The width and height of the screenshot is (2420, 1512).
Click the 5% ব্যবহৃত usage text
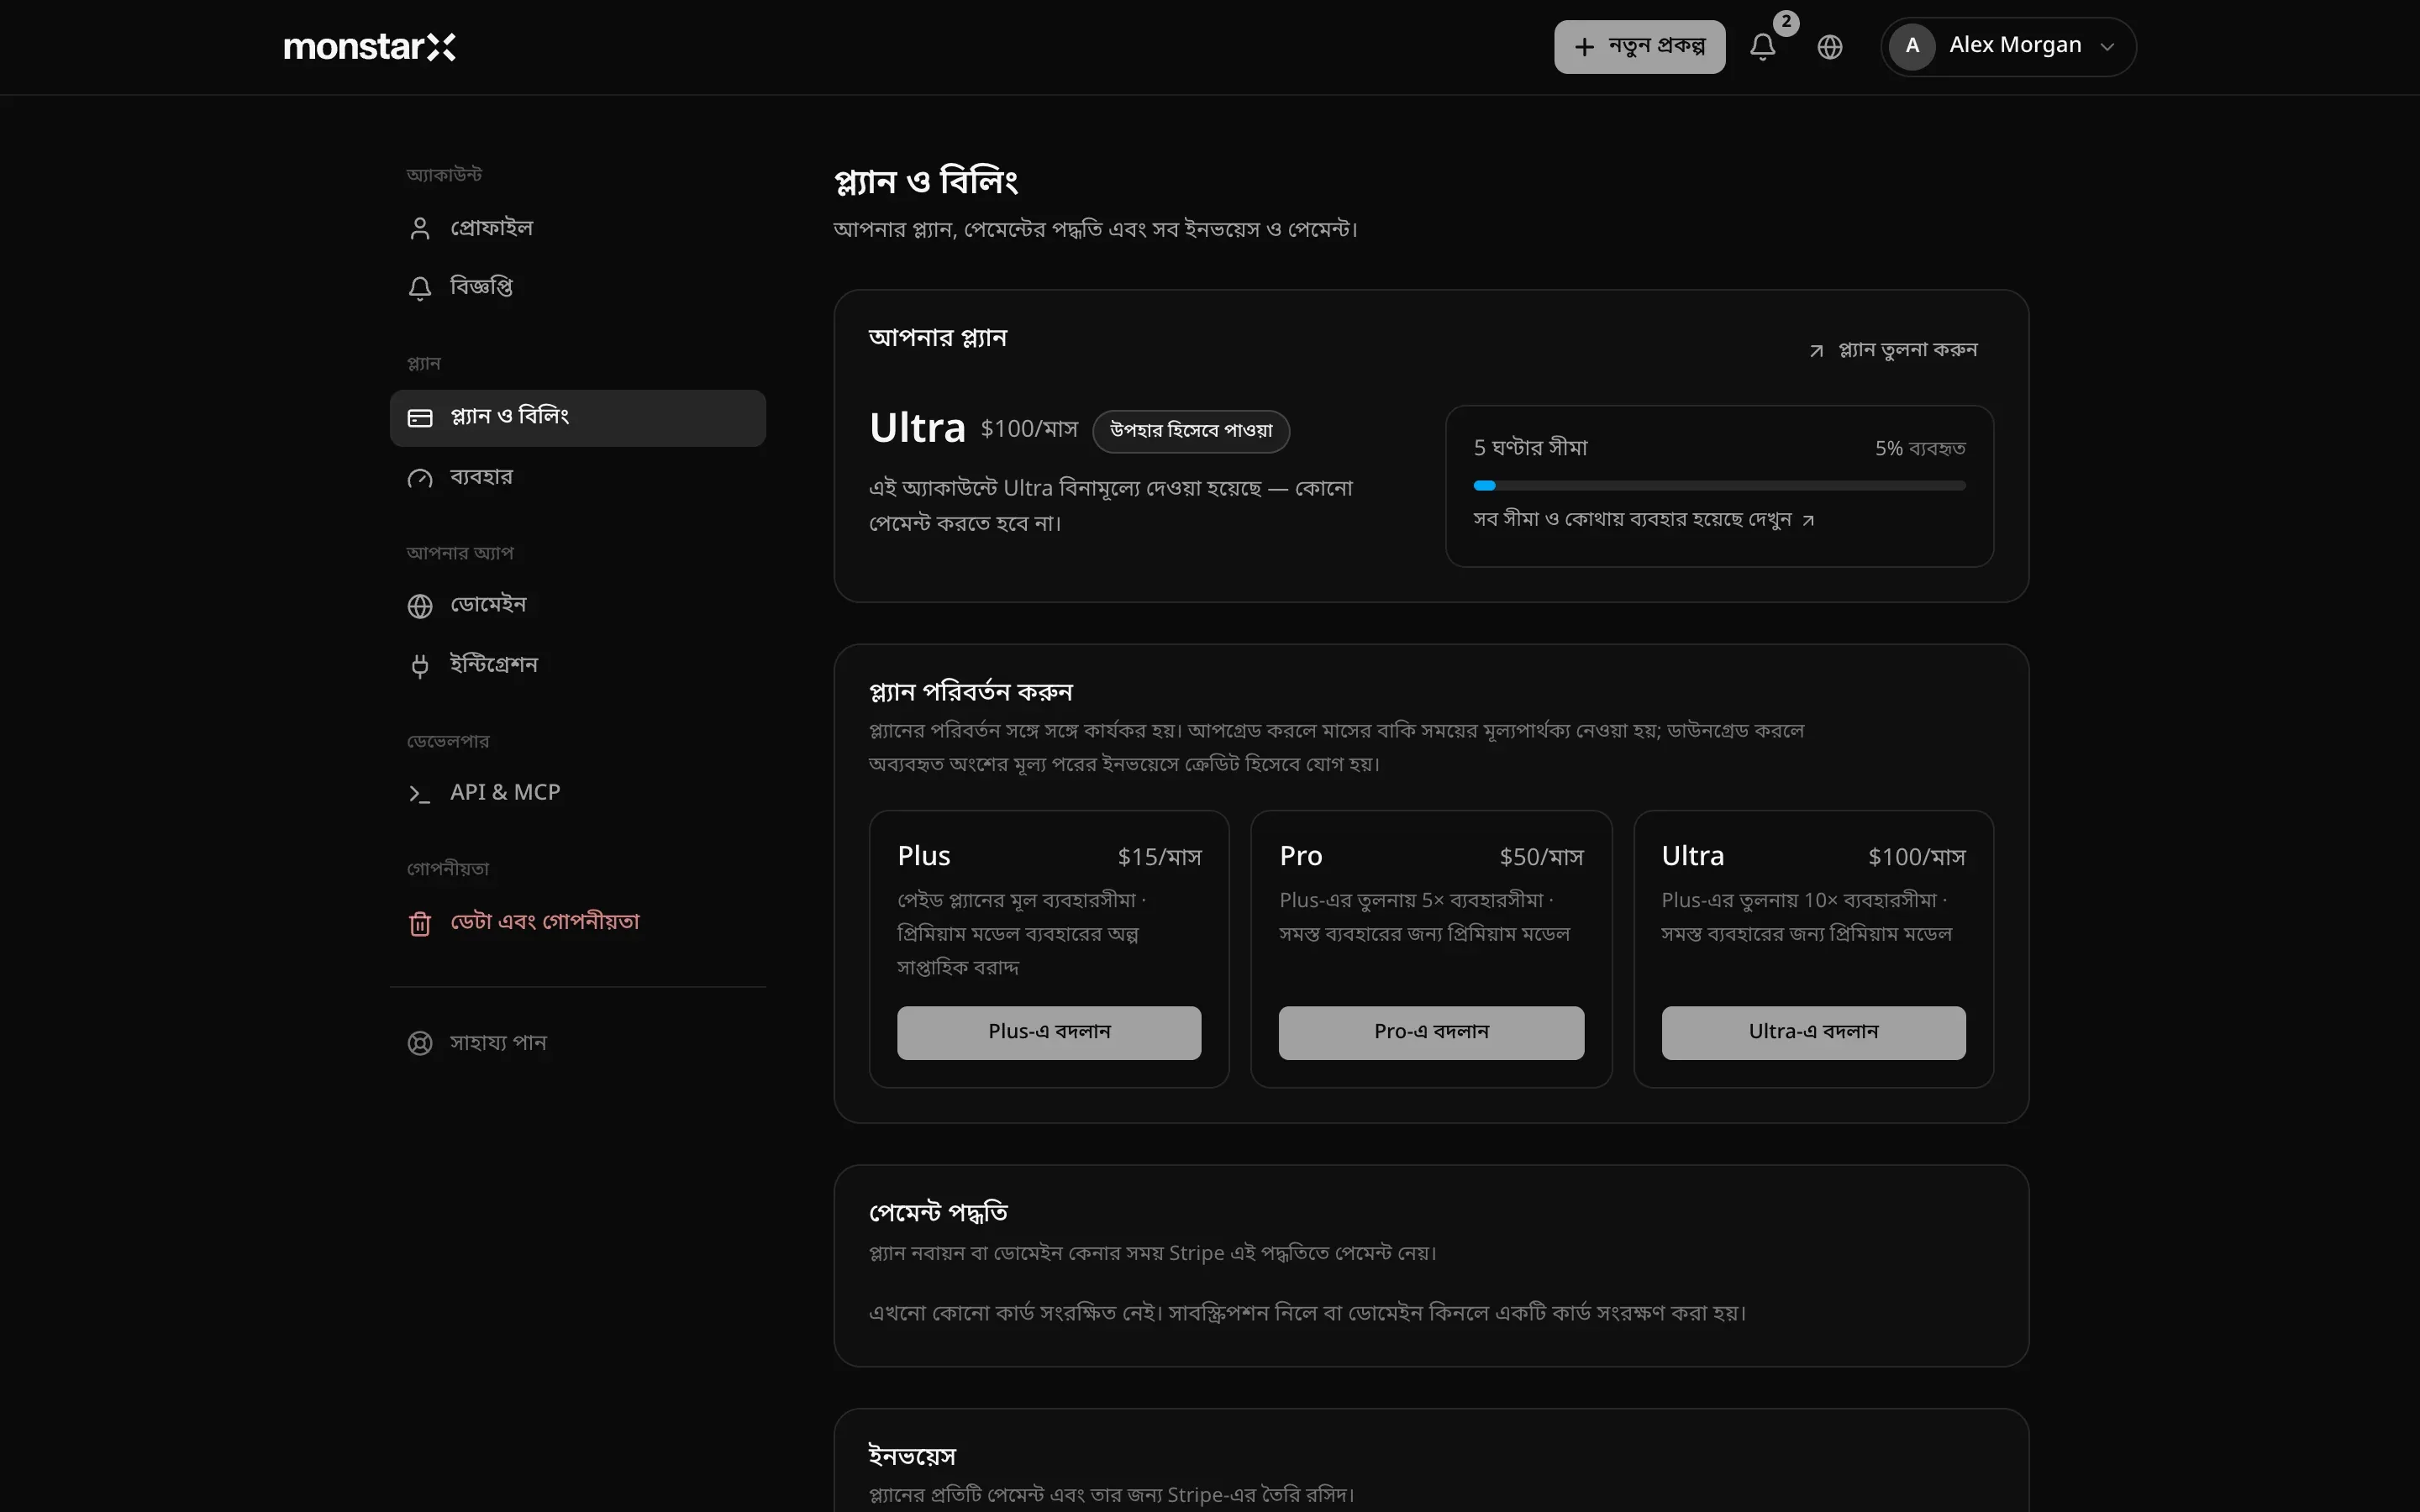1920,449
